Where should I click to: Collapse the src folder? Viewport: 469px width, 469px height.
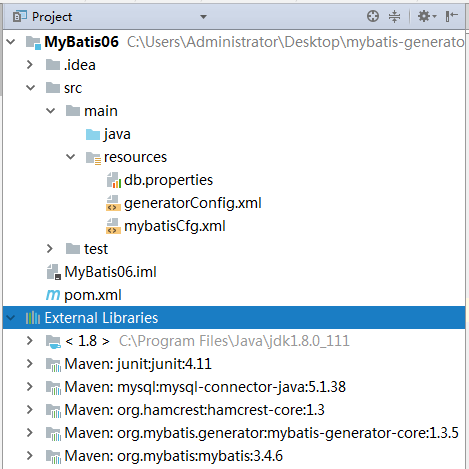pos(30,88)
